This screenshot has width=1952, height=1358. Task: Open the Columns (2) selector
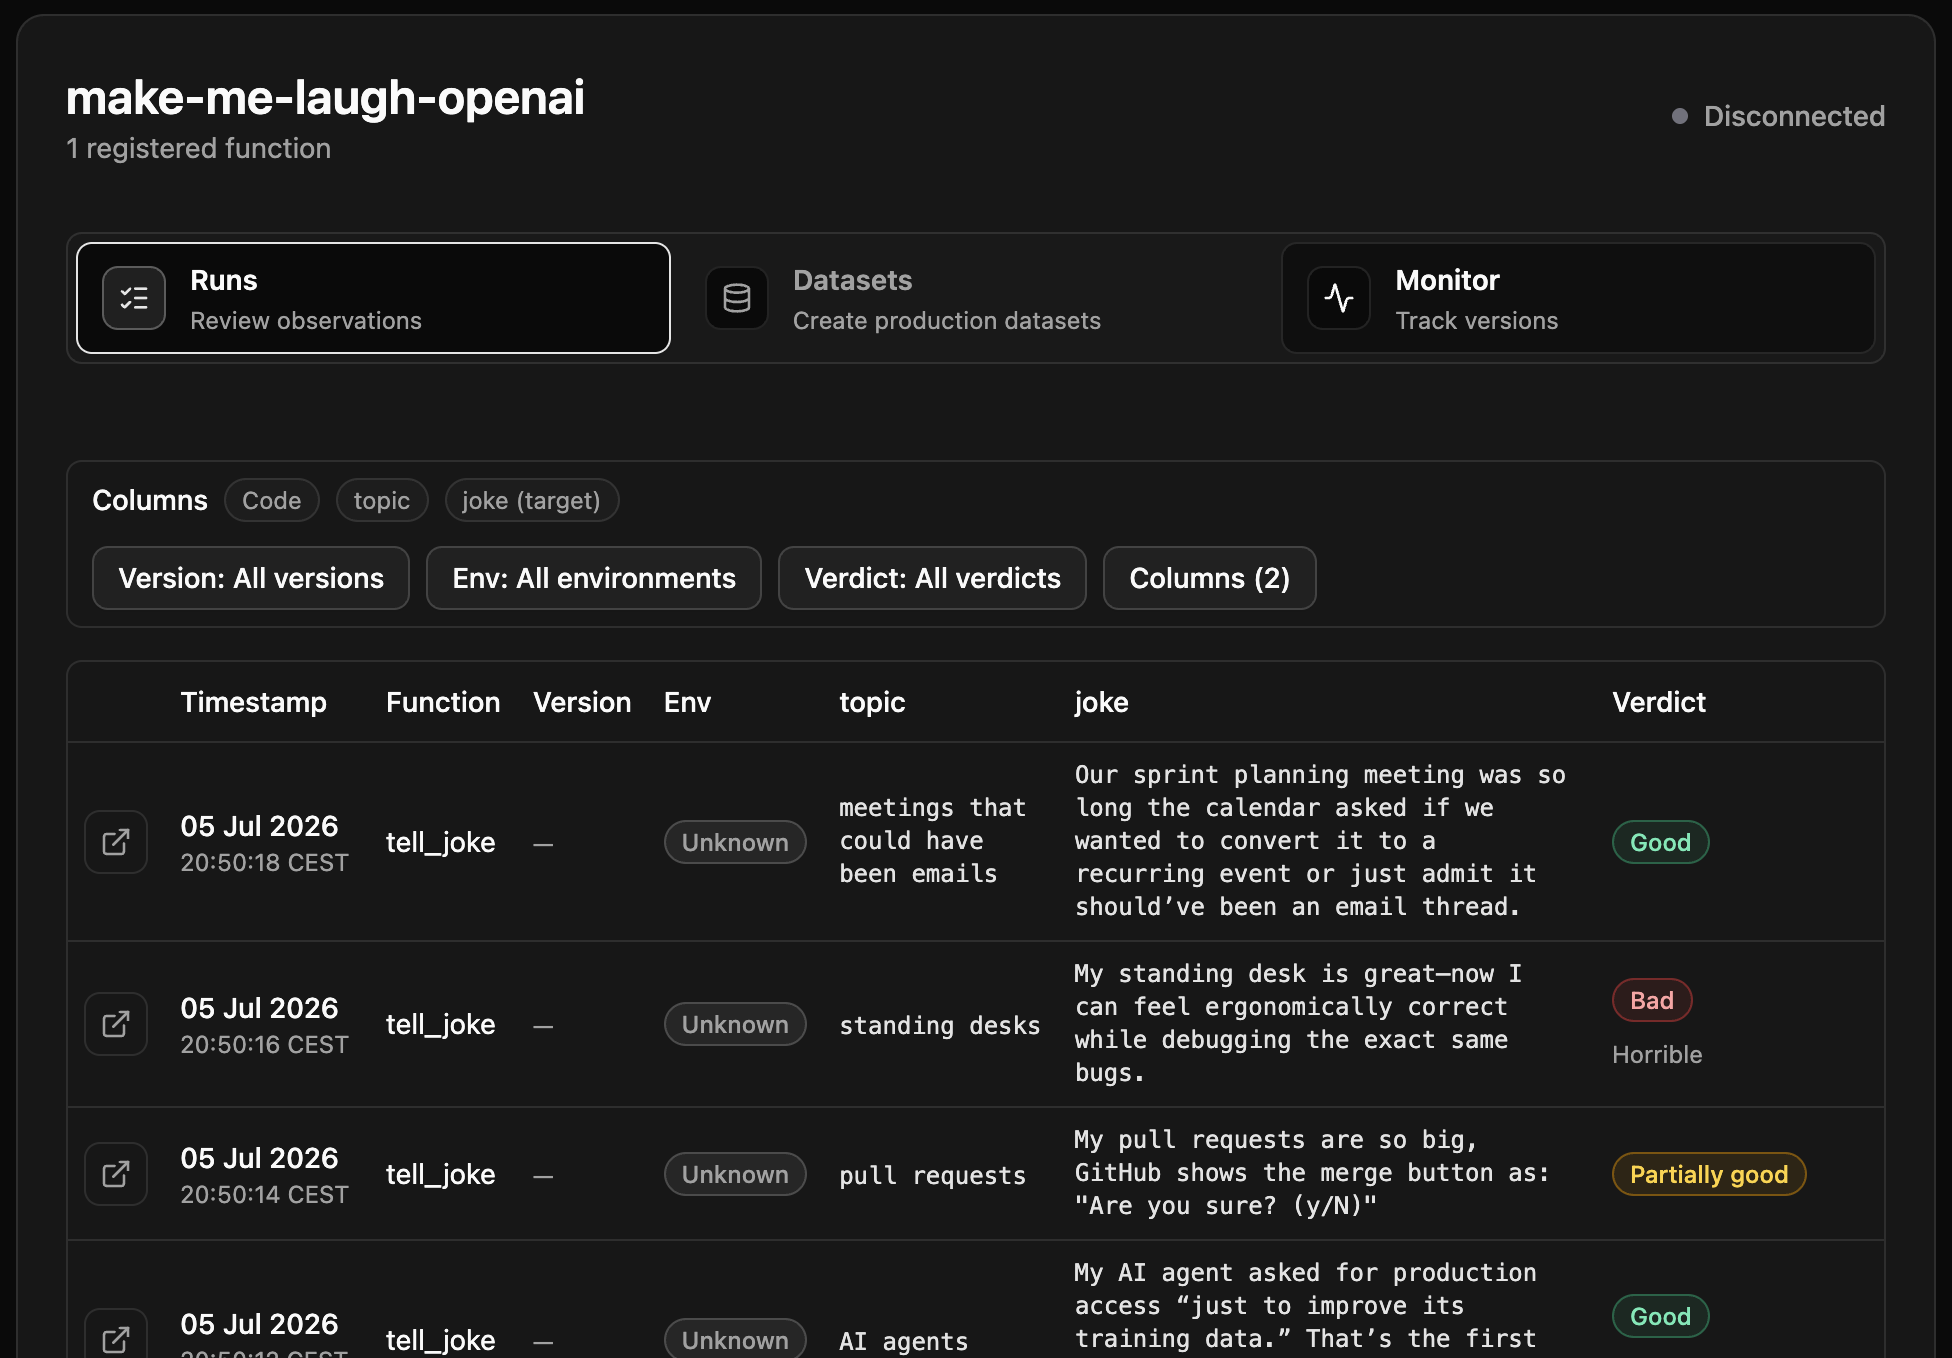click(x=1209, y=578)
